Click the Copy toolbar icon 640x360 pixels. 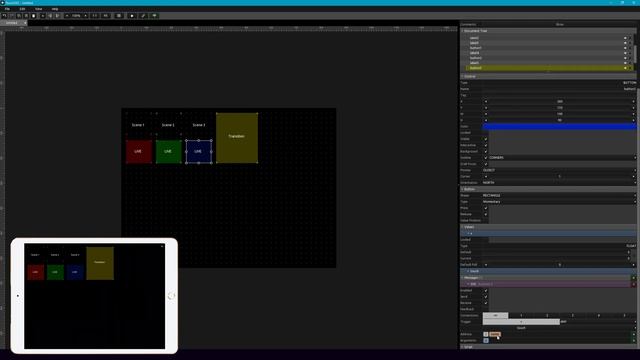point(26,16)
